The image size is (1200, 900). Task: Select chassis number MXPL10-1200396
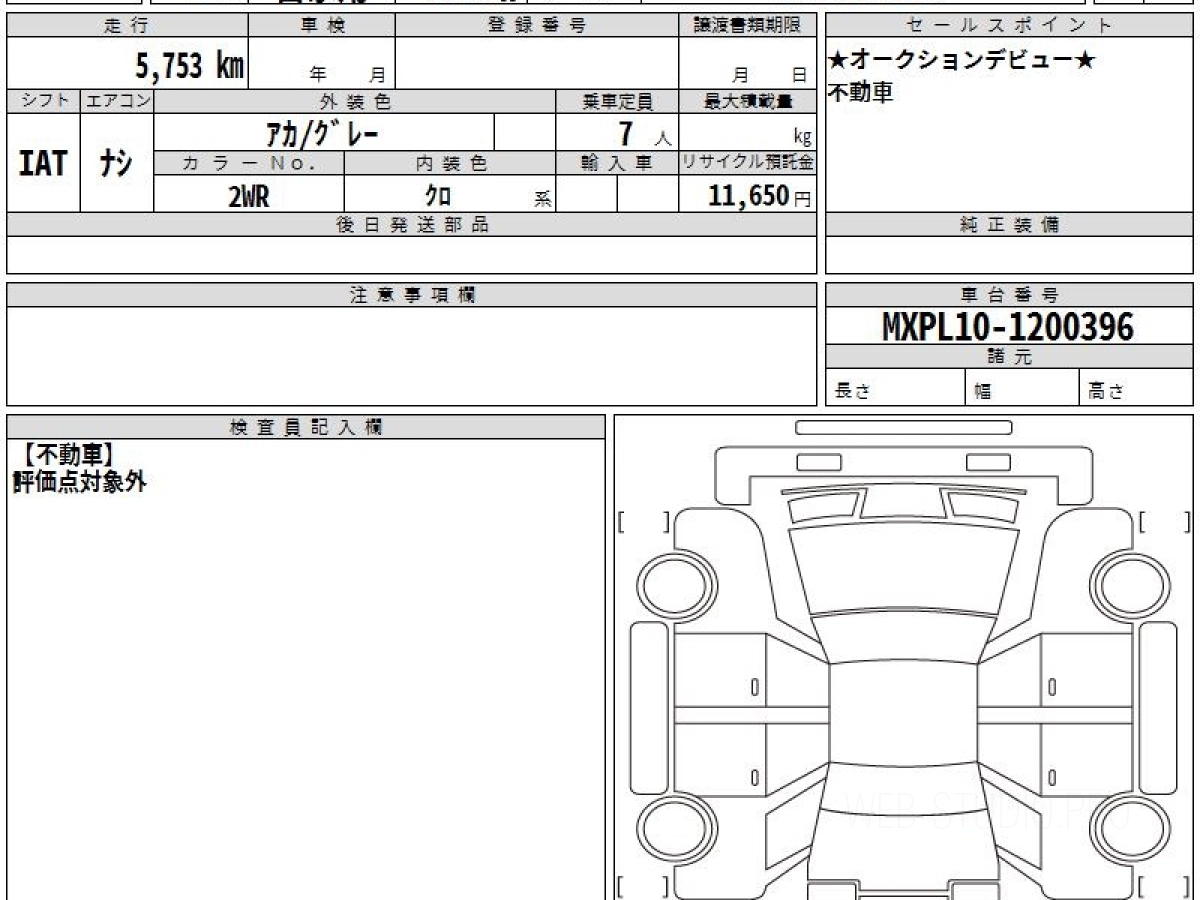[x=1008, y=327]
